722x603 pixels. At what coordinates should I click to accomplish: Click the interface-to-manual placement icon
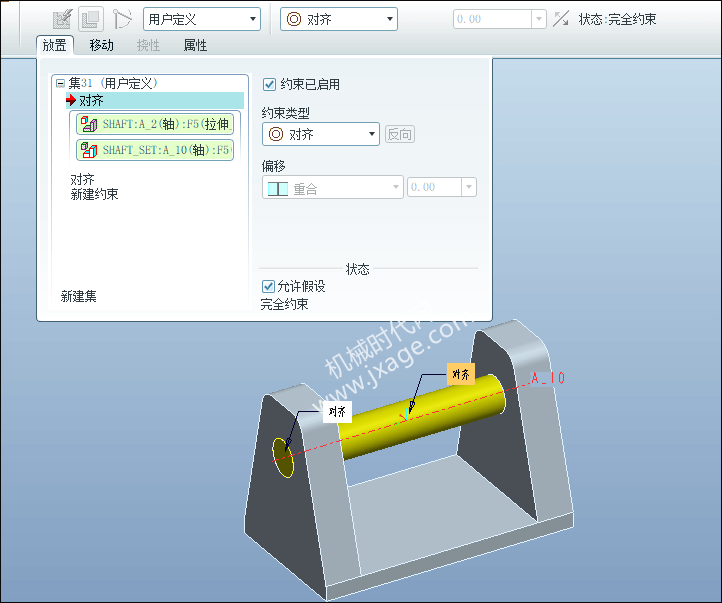[62, 19]
